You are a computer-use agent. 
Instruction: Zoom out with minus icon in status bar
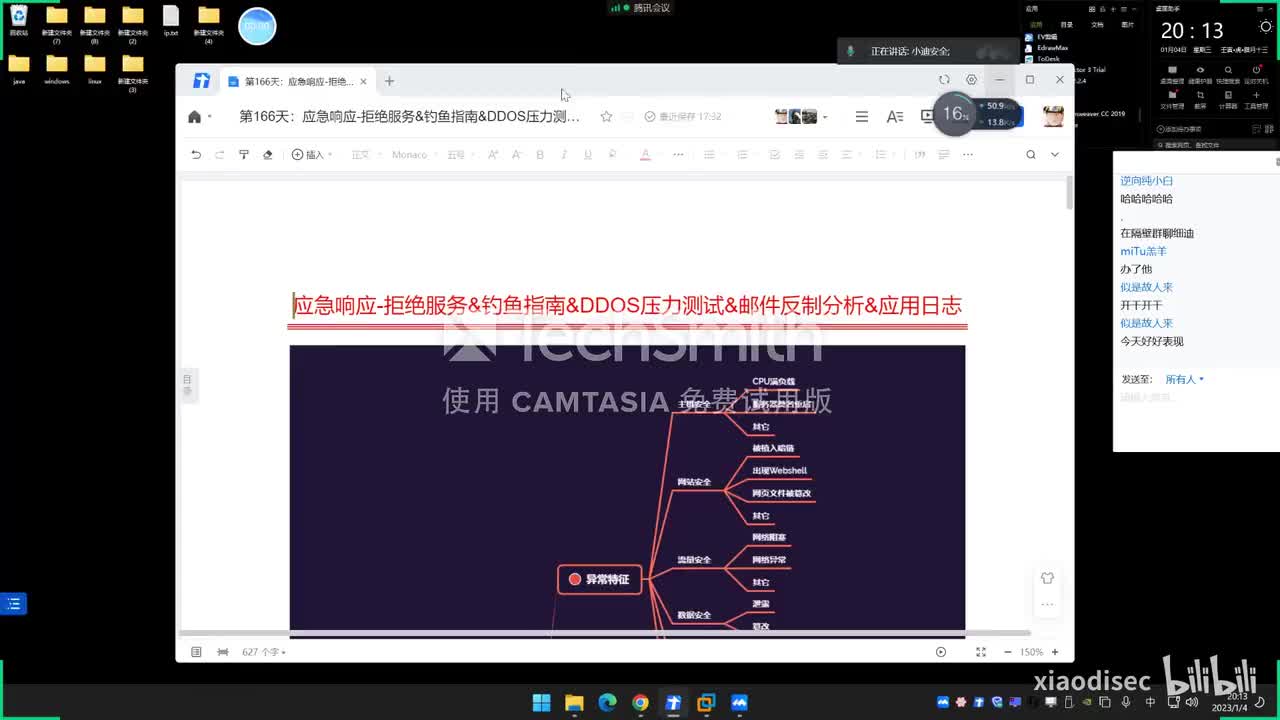point(1006,652)
